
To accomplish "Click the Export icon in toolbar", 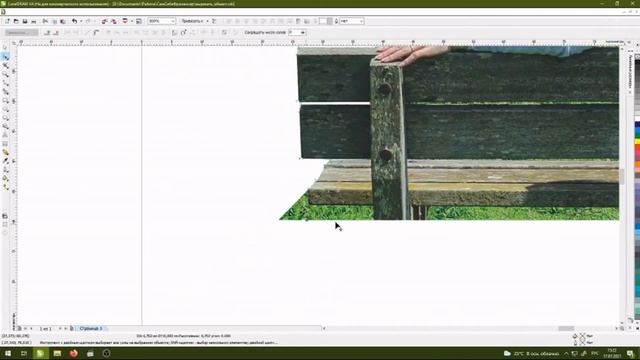I will [113, 21].
